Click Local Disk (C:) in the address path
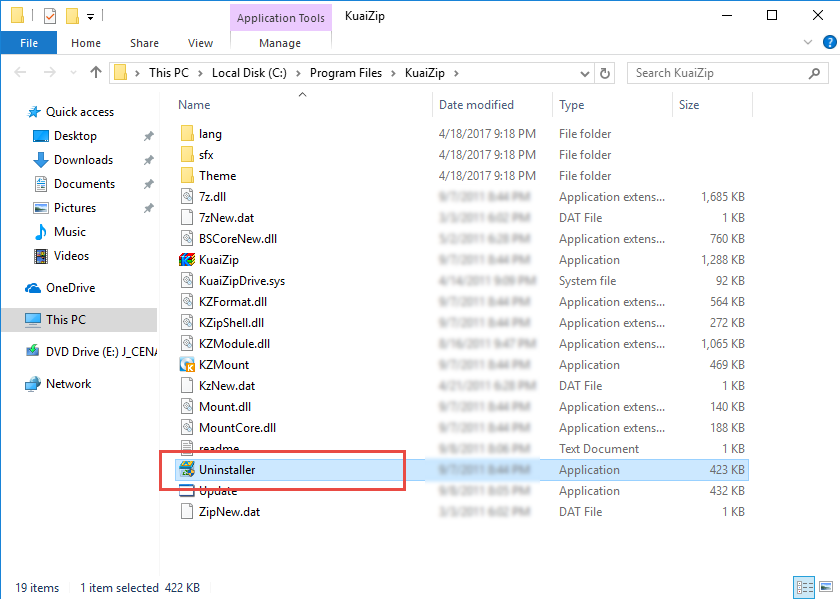840x599 pixels. (x=249, y=73)
